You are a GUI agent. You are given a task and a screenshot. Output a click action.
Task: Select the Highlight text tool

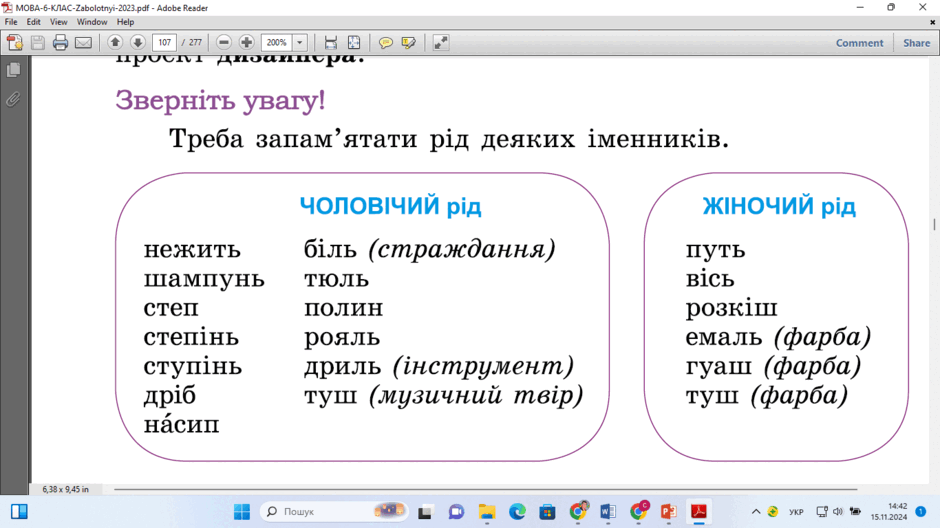[x=409, y=43]
